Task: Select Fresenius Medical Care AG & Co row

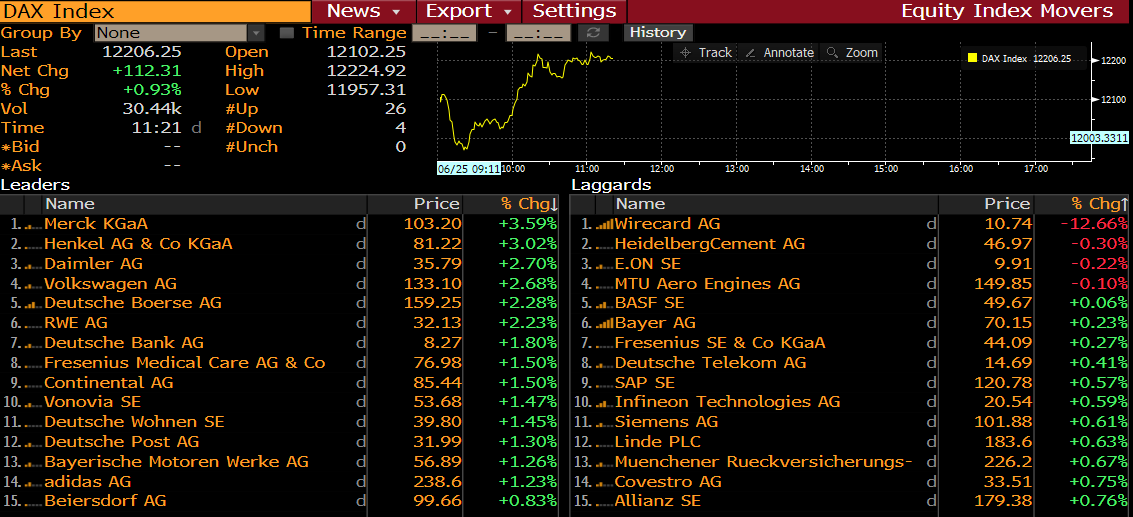Action: (x=280, y=363)
